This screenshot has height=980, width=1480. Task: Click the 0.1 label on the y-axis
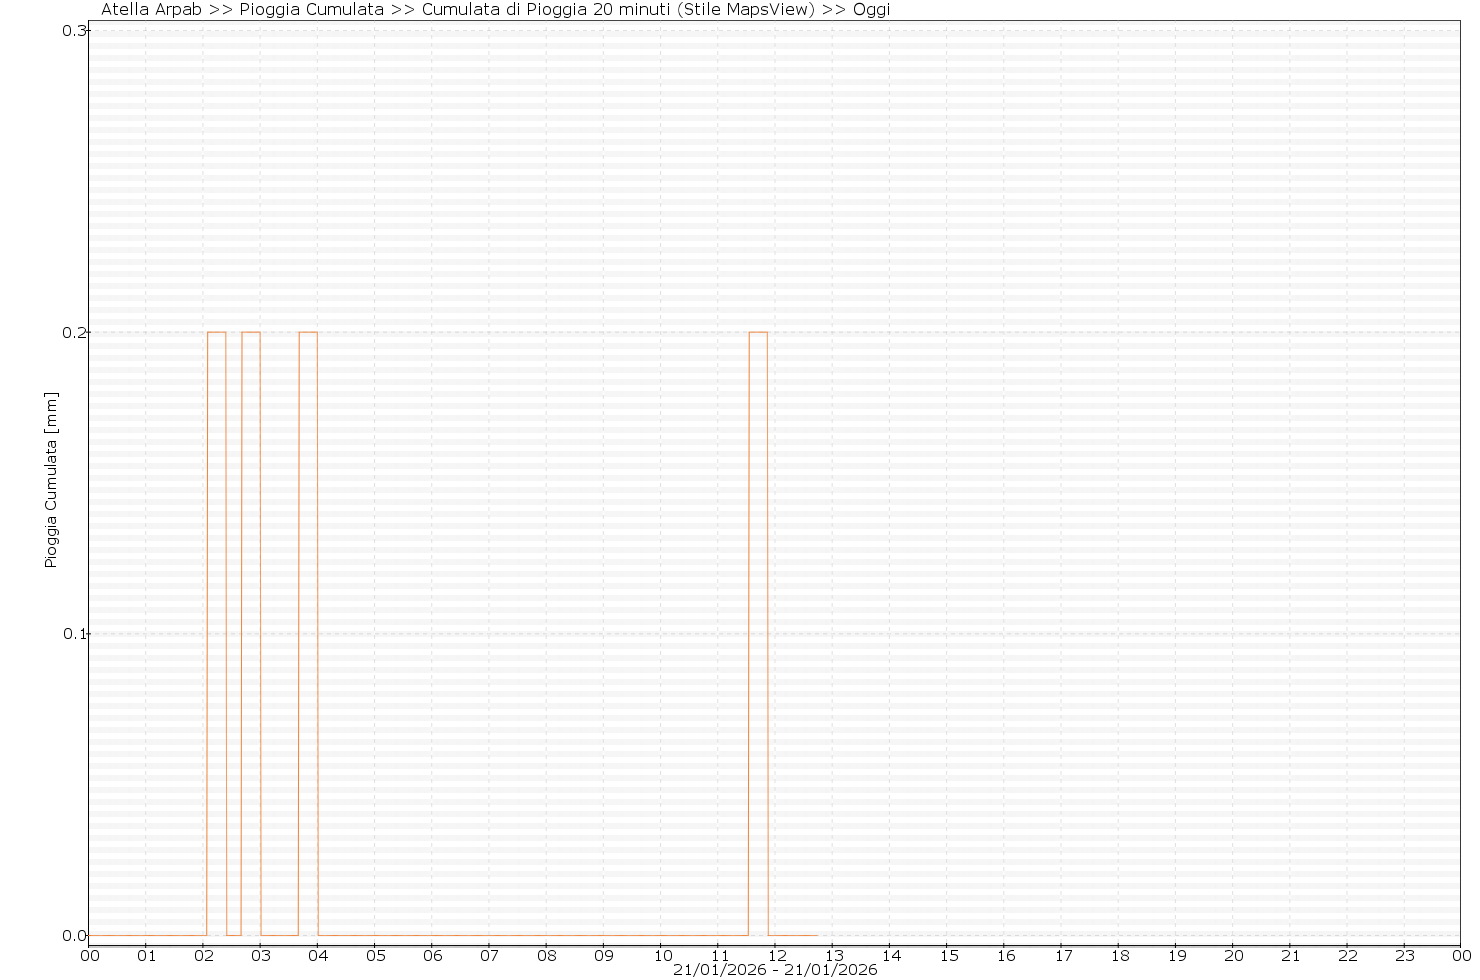(x=75, y=634)
